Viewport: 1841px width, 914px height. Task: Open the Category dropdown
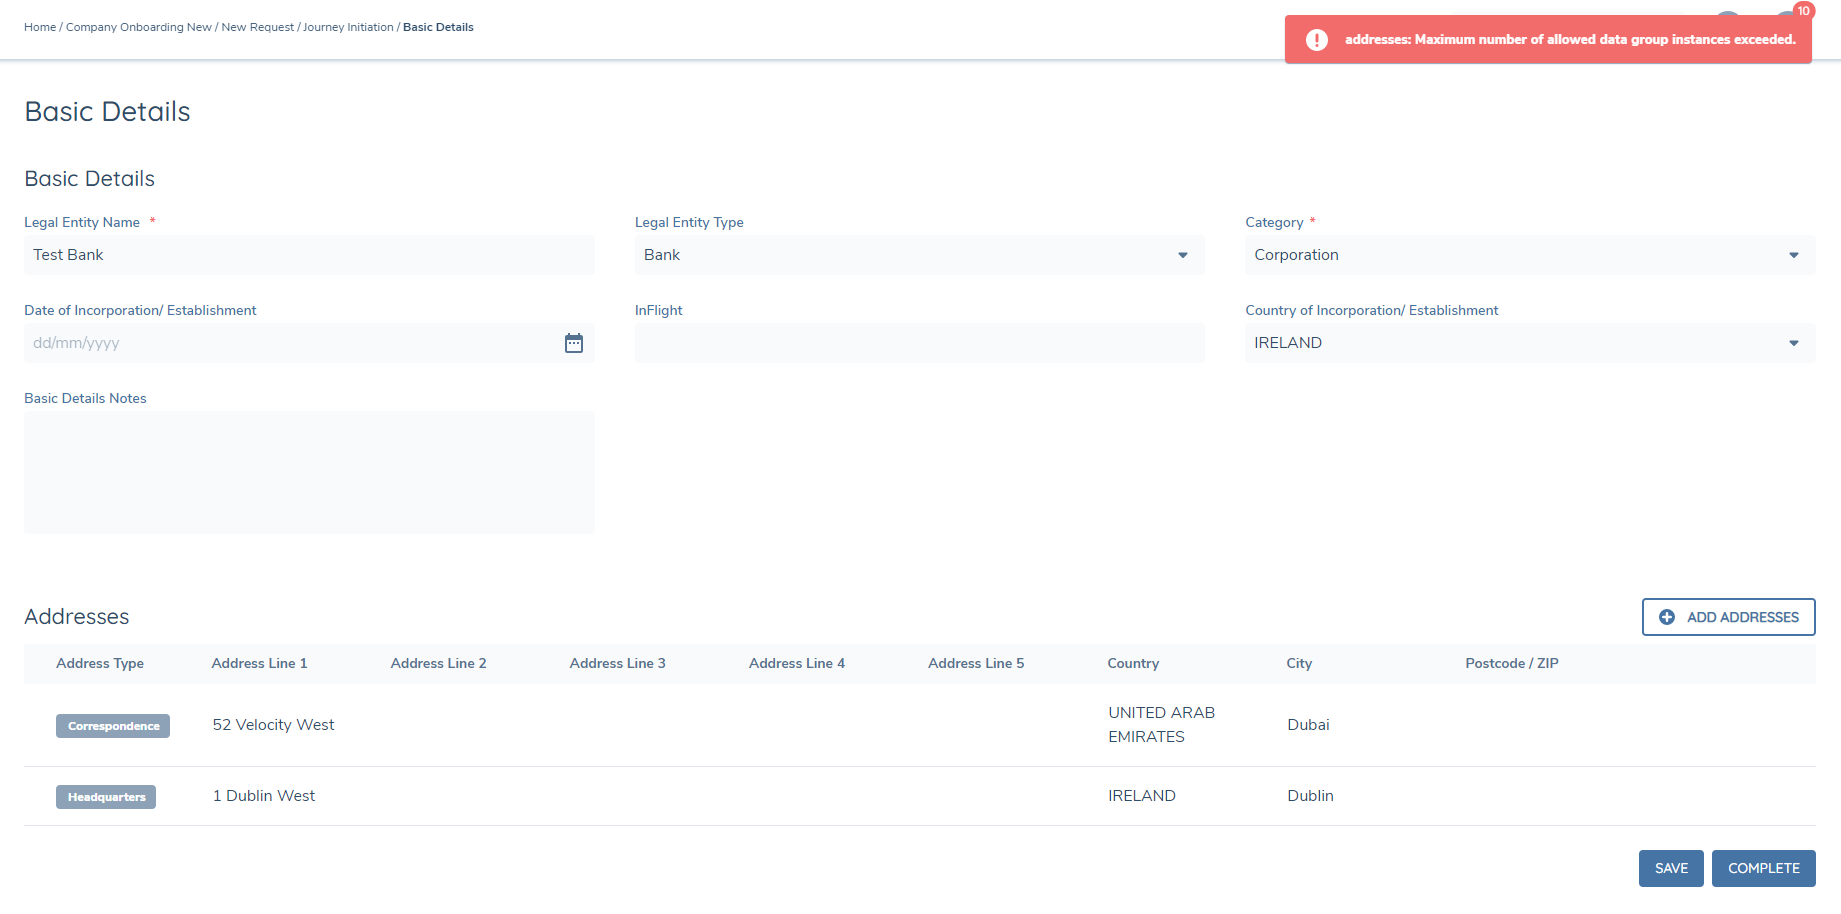coord(1793,255)
